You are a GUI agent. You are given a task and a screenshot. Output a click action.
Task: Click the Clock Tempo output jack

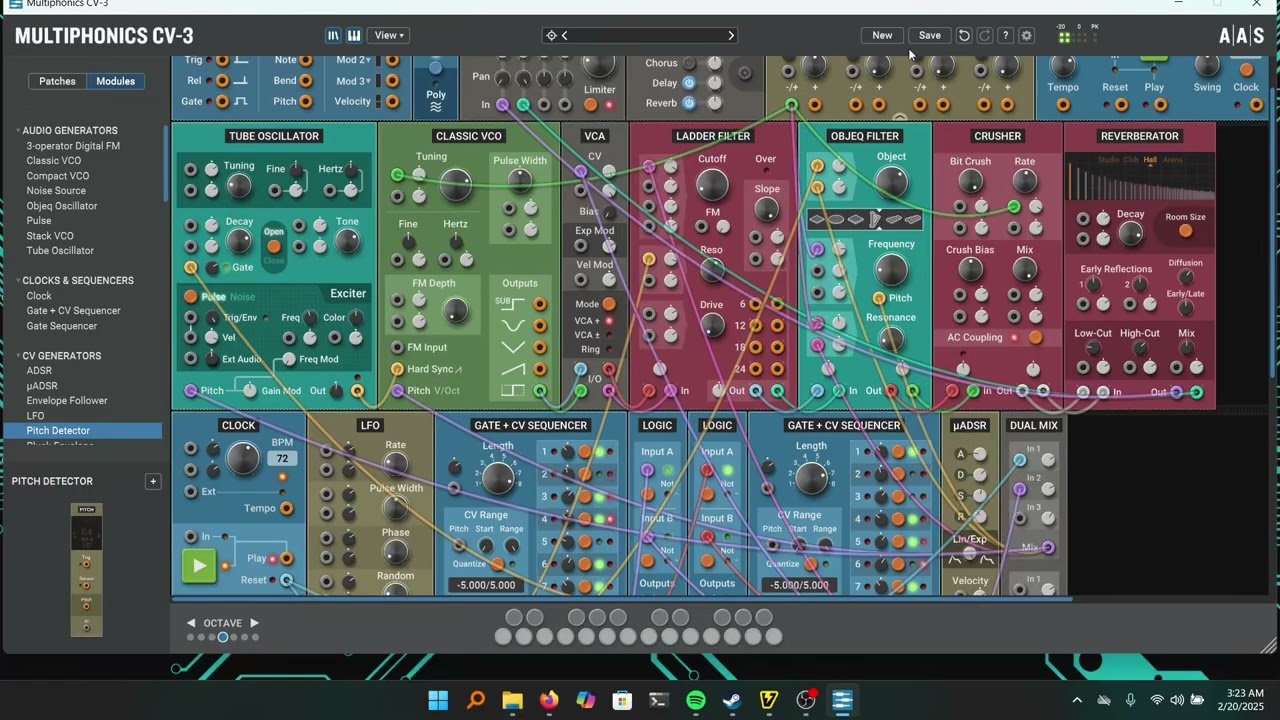click(286, 508)
